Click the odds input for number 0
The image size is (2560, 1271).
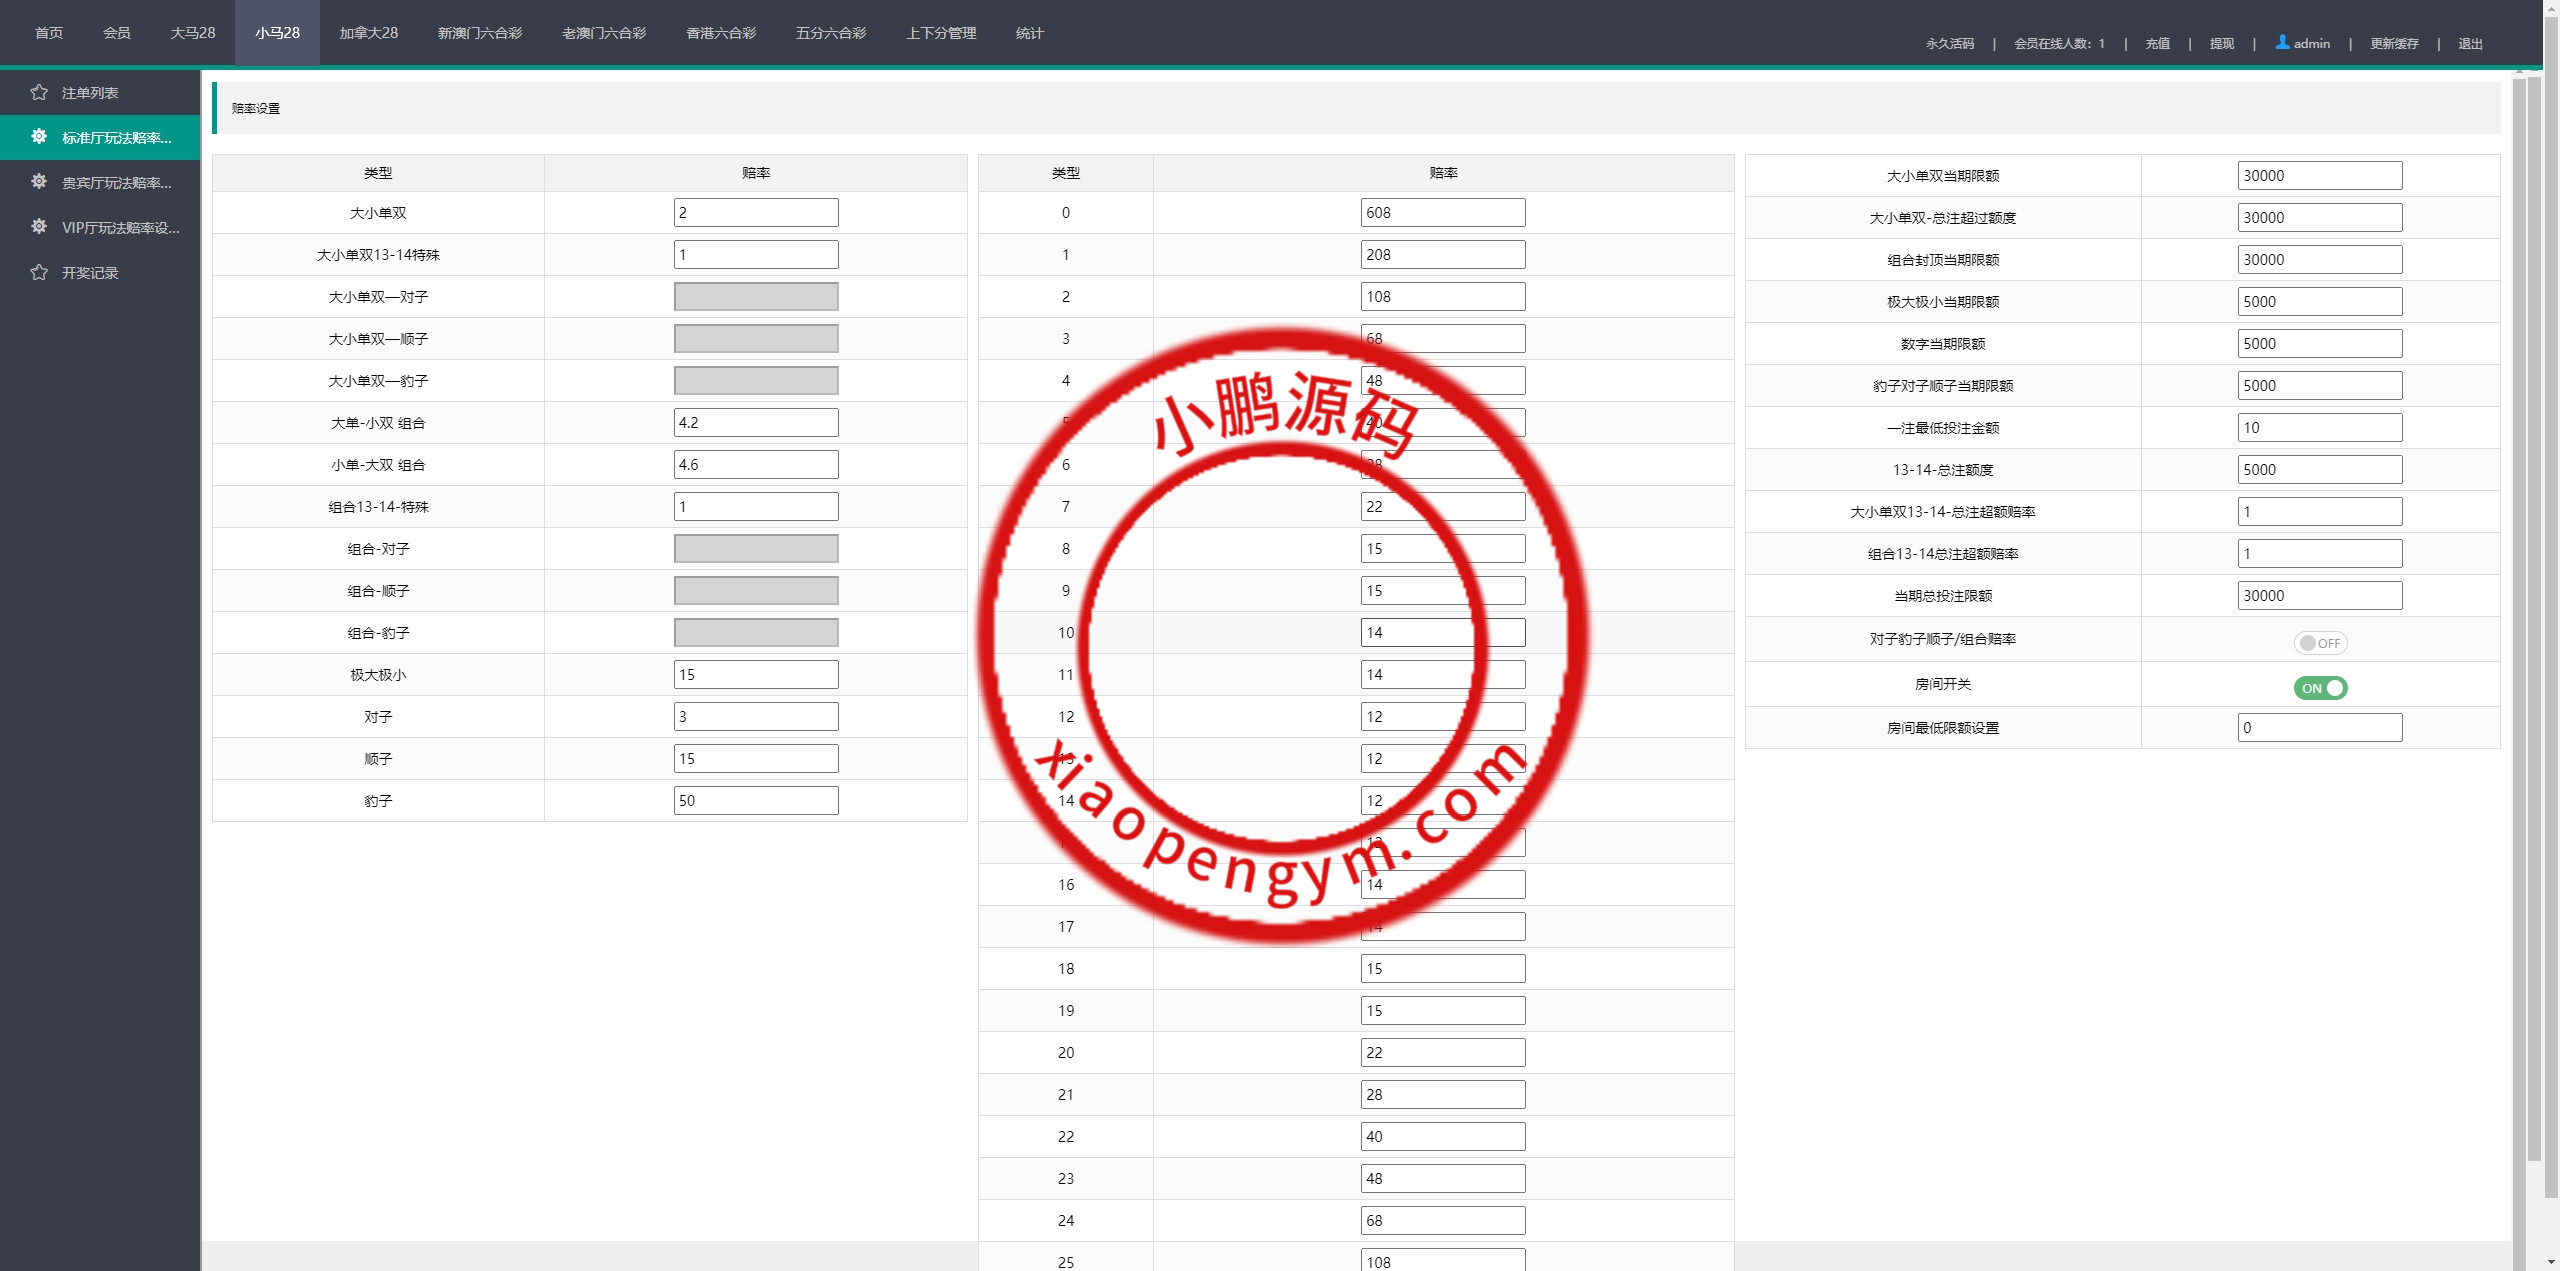pyautogui.click(x=1442, y=212)
